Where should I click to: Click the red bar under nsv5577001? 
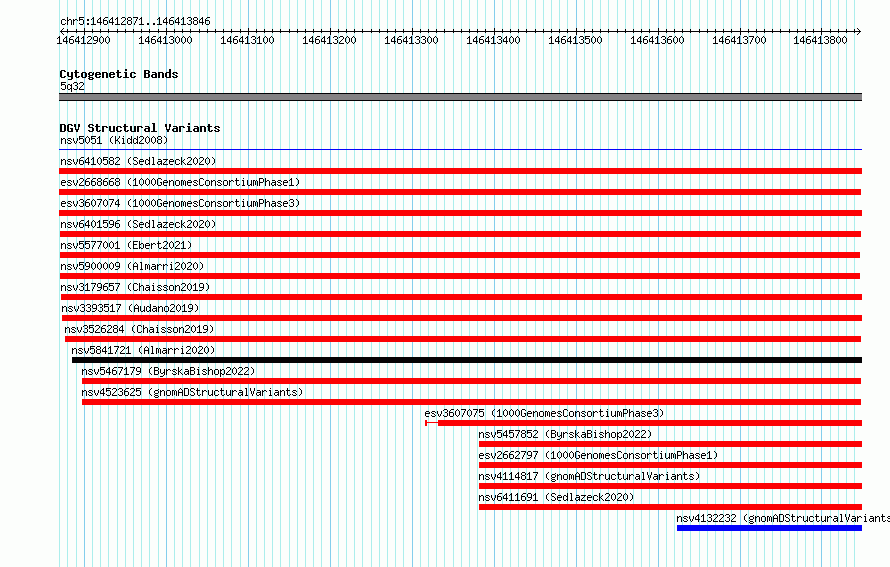pyautogui.click(x=460, y=255)
